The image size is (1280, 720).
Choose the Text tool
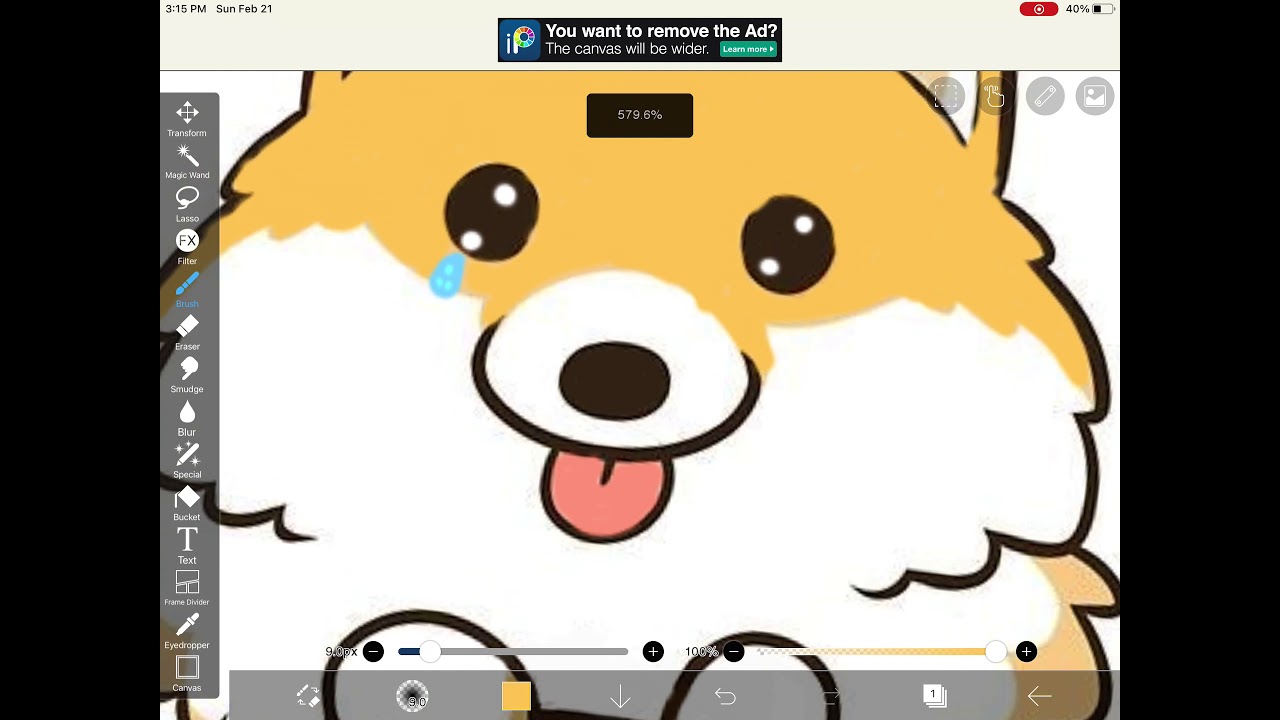pos(187,546)
